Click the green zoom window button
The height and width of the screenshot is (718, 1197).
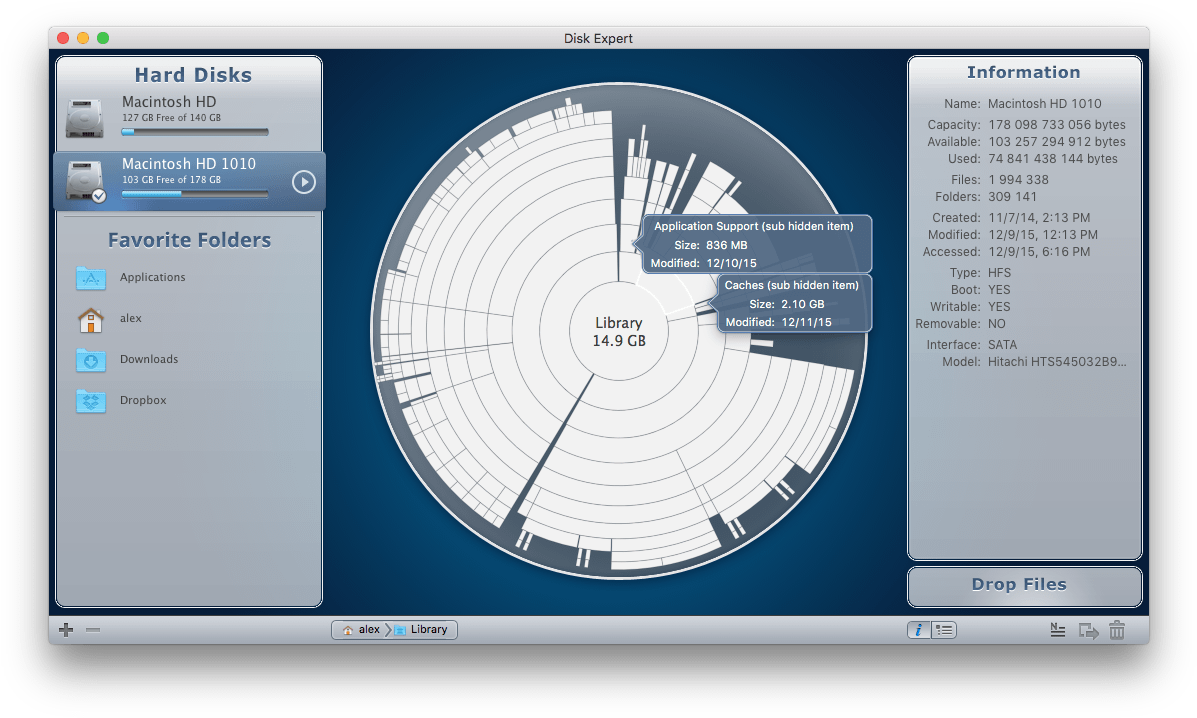pyautogui.click(x=103, y=38)
